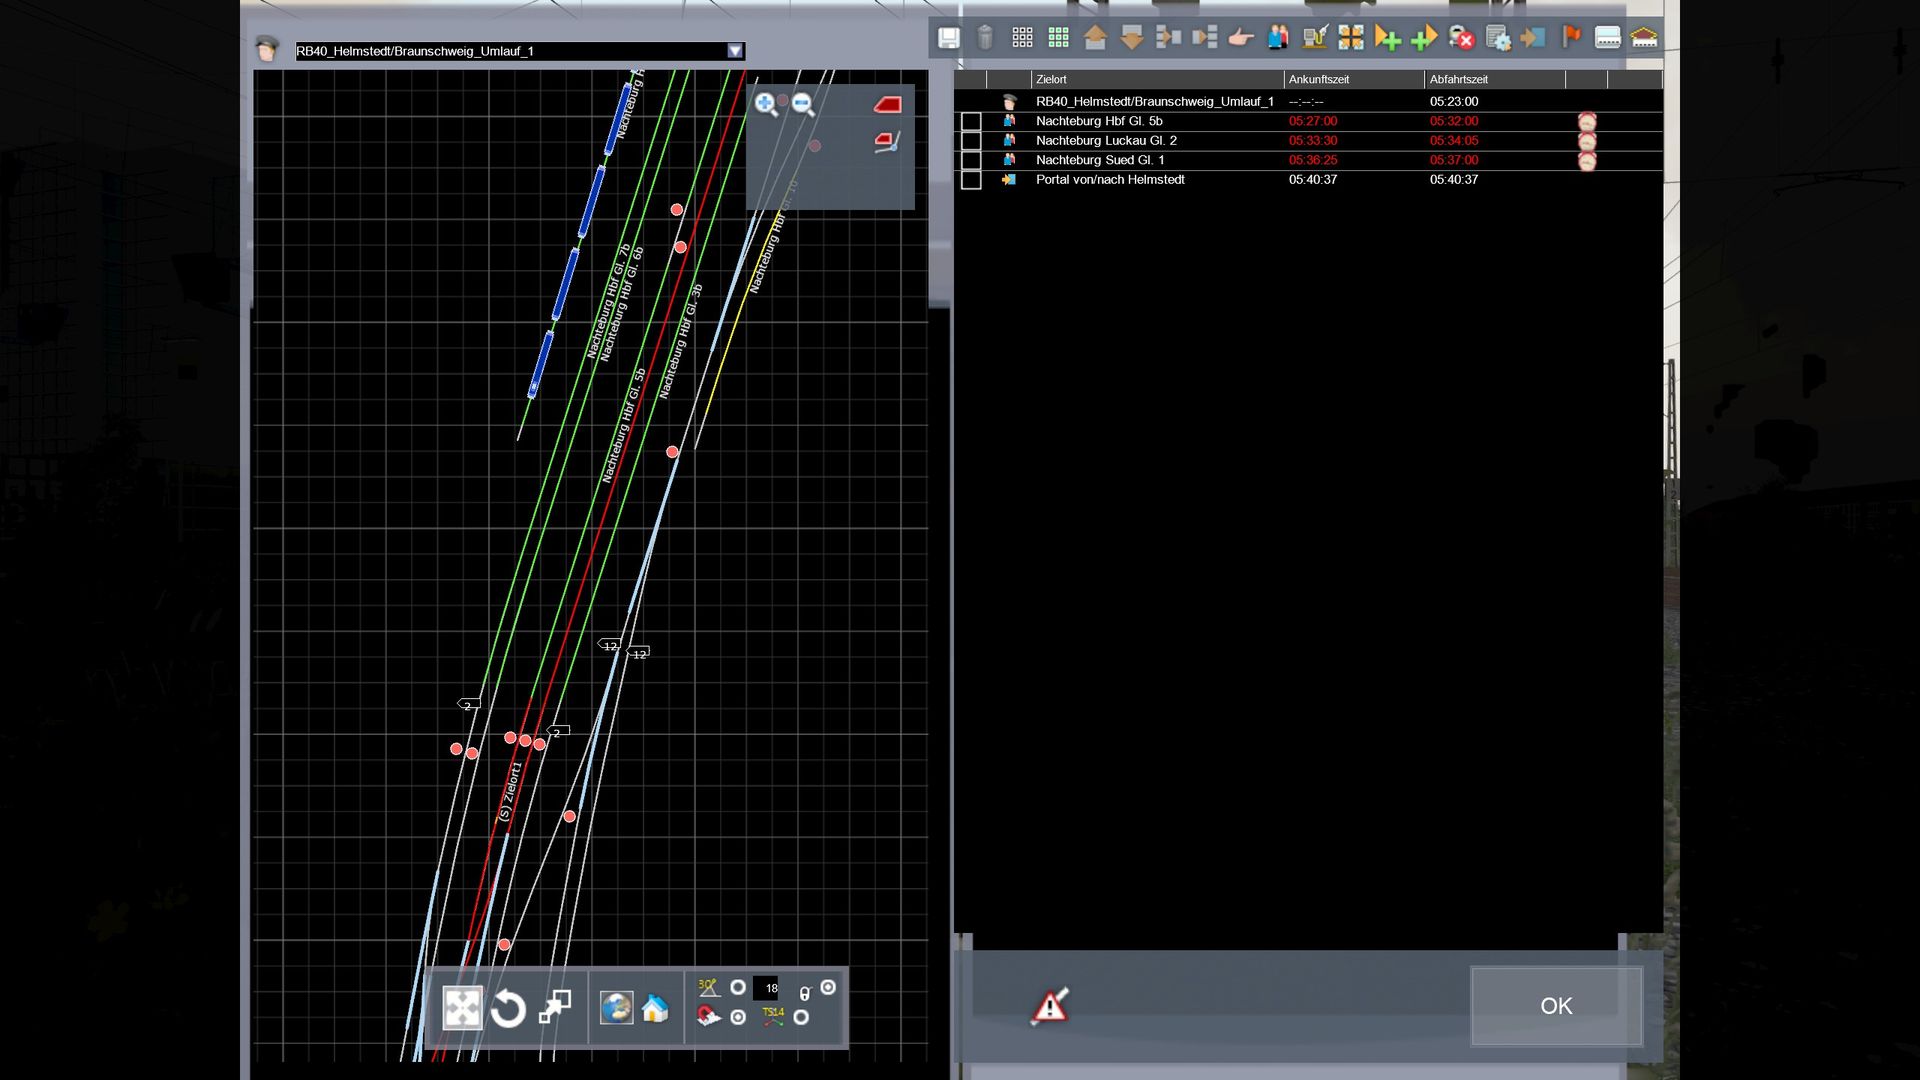Image resolution: width=1920 pixels, height=1080 pixels.
Task: Click the angle value field showing 18
Action: (766, 988)
